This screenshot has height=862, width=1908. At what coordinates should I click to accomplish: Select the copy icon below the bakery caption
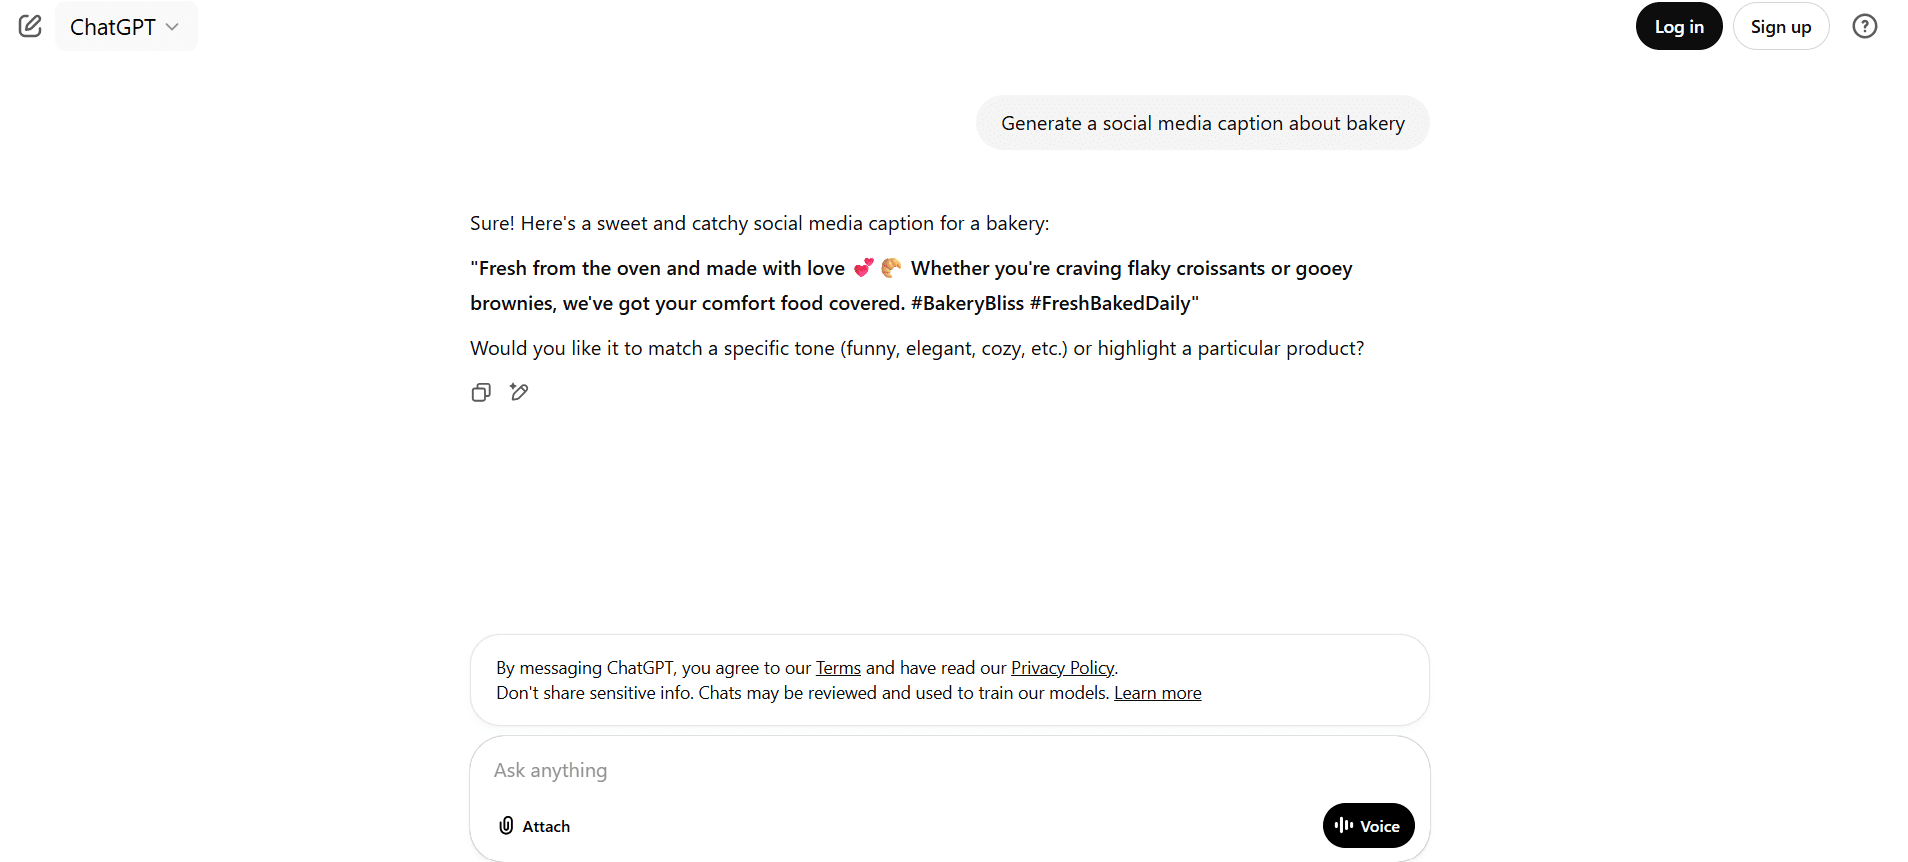(481, 392)
